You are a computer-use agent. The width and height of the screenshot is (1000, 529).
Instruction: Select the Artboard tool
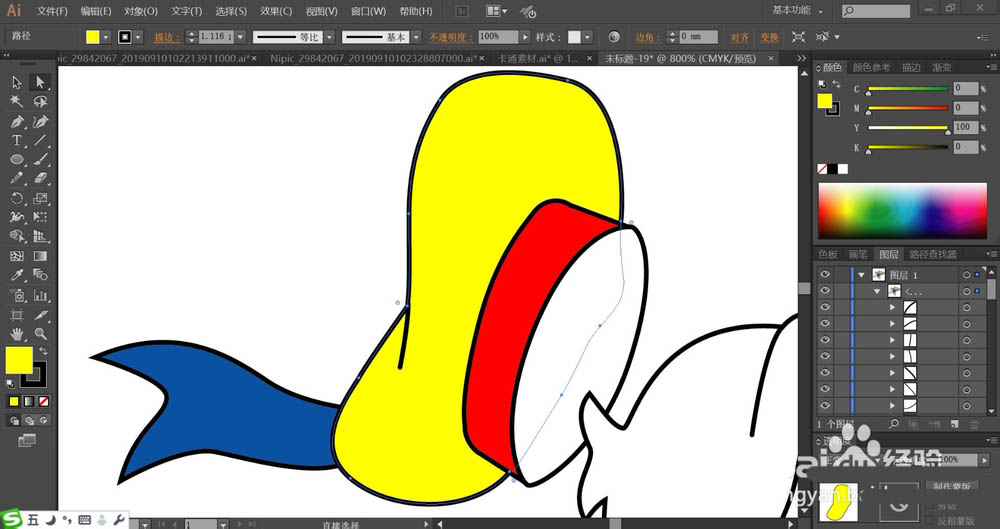tap(17, 315)
